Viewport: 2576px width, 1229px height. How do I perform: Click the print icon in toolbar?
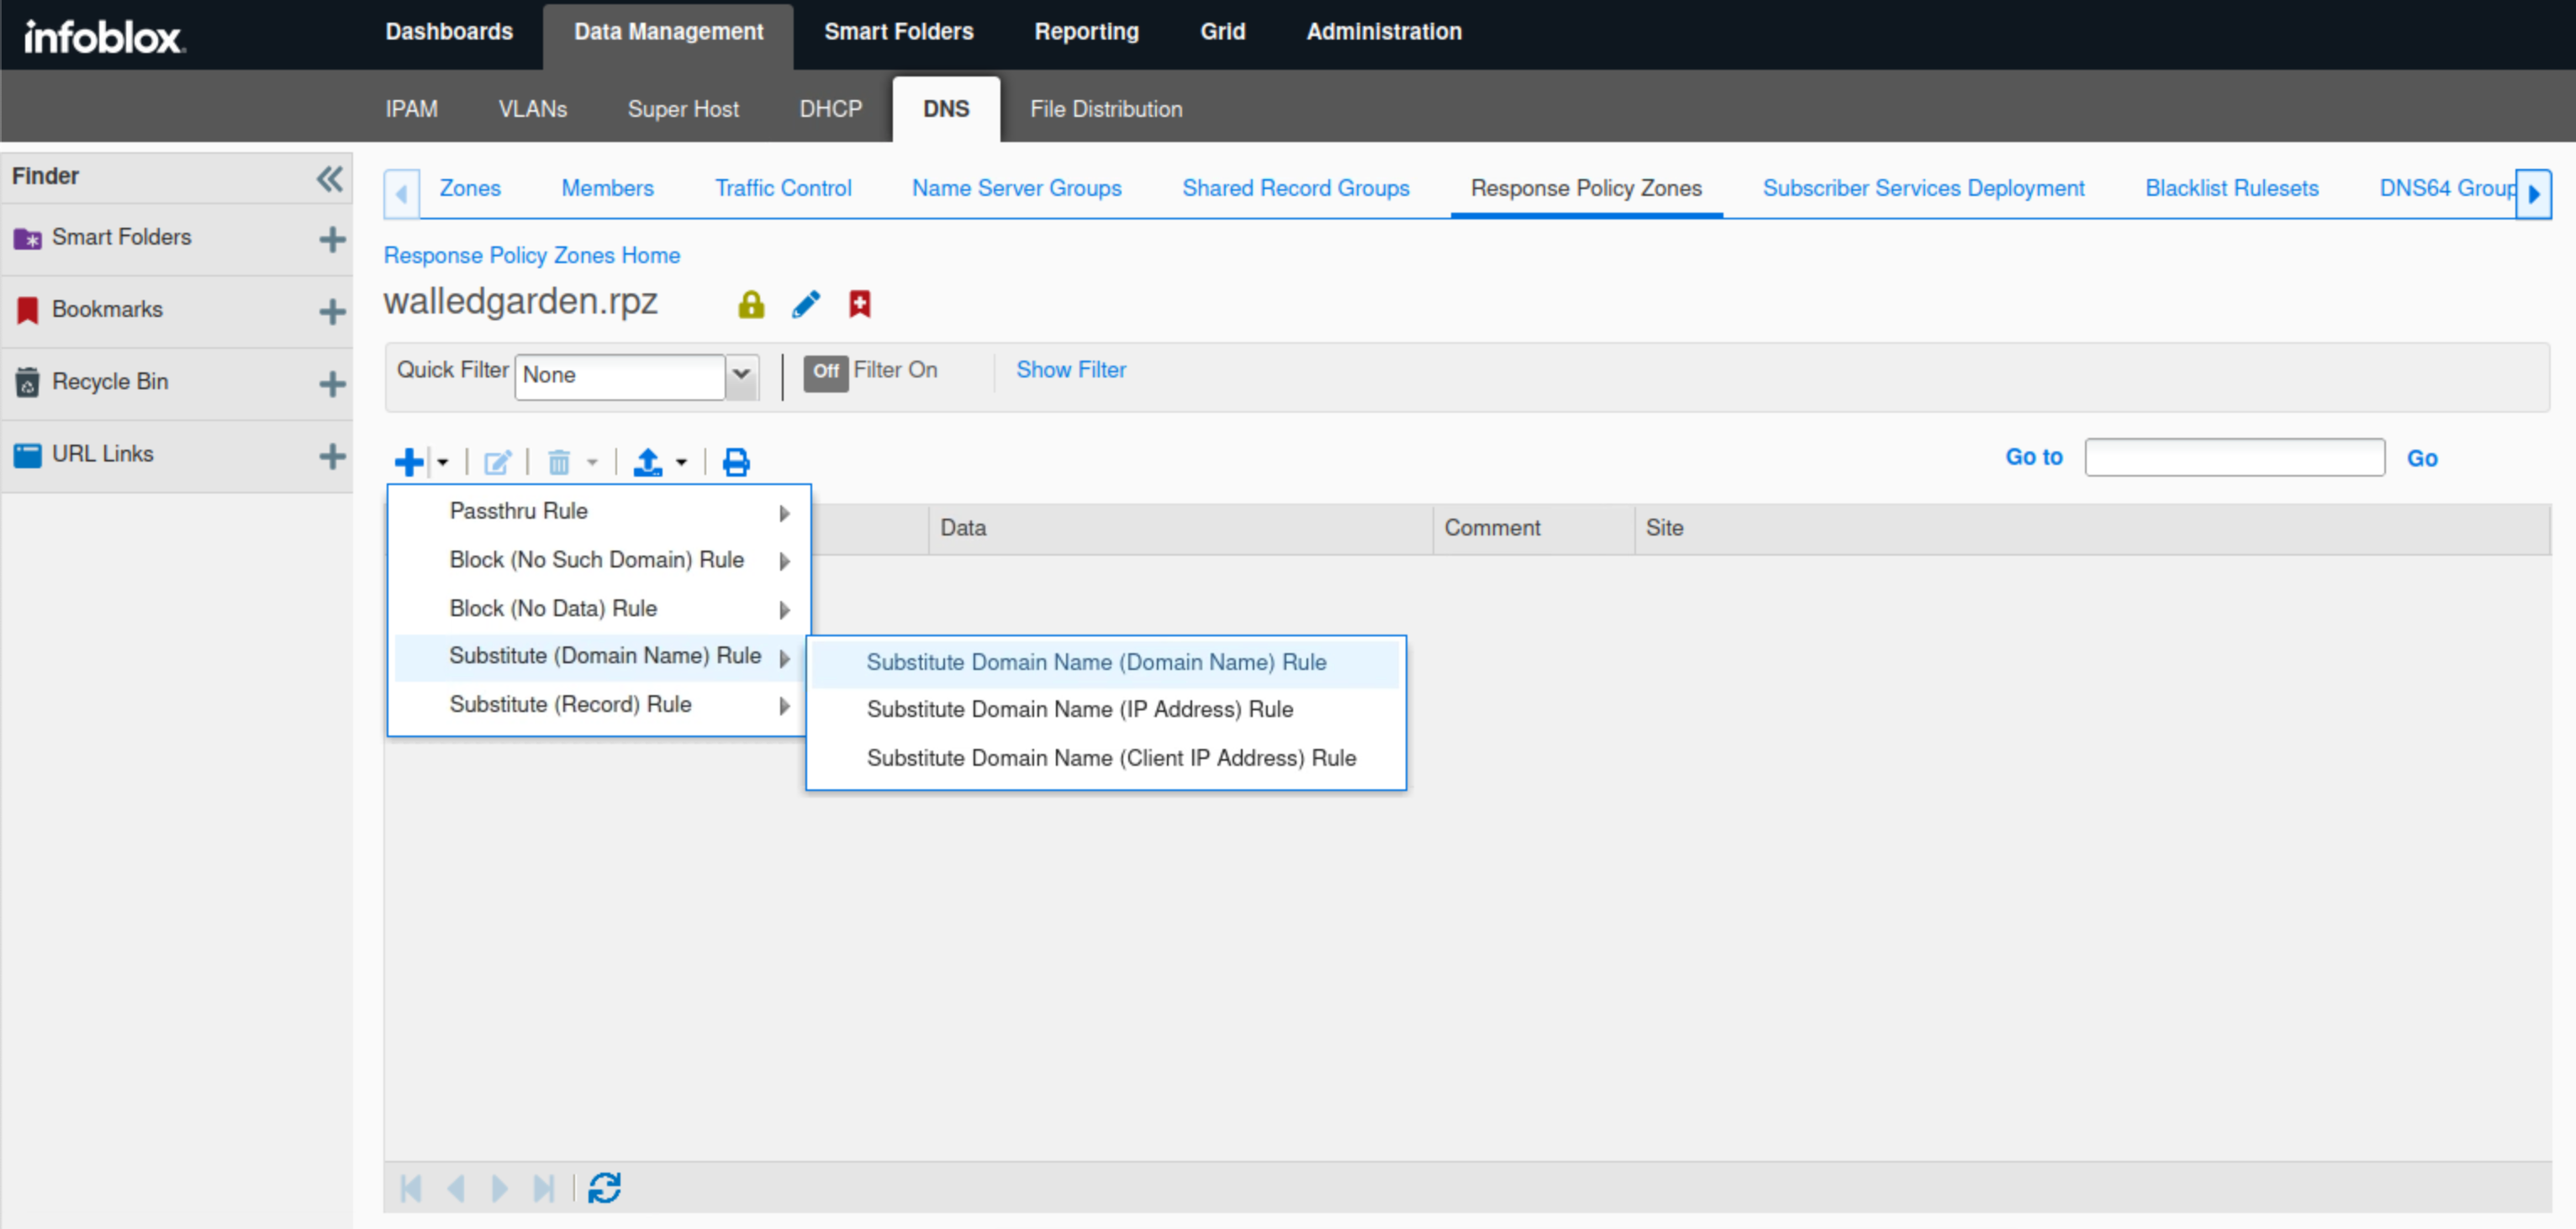tap(736, 462)
